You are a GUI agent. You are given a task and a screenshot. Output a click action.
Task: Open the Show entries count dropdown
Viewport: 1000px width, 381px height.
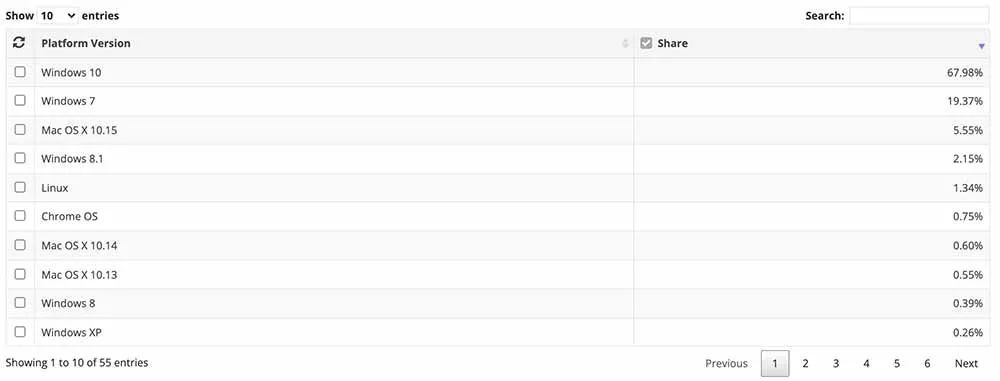pos(57,15)
